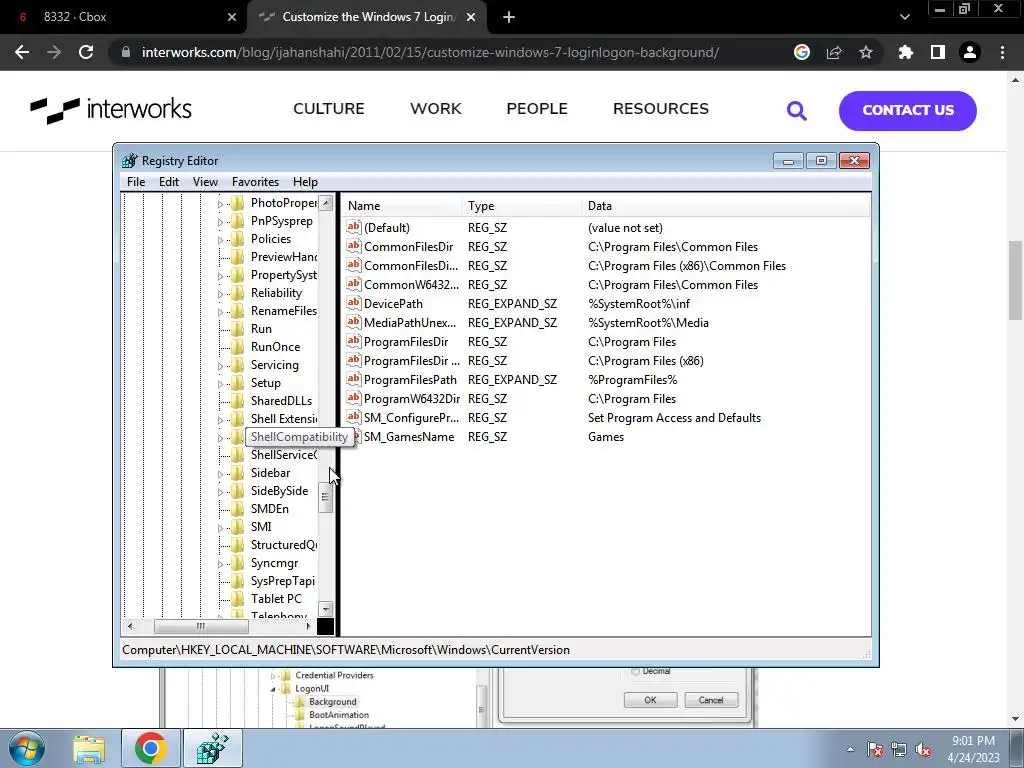This screenshot has height=768, width=1024.
Task: Click the web page vertical scrollbar
Action: [1015, 280]
